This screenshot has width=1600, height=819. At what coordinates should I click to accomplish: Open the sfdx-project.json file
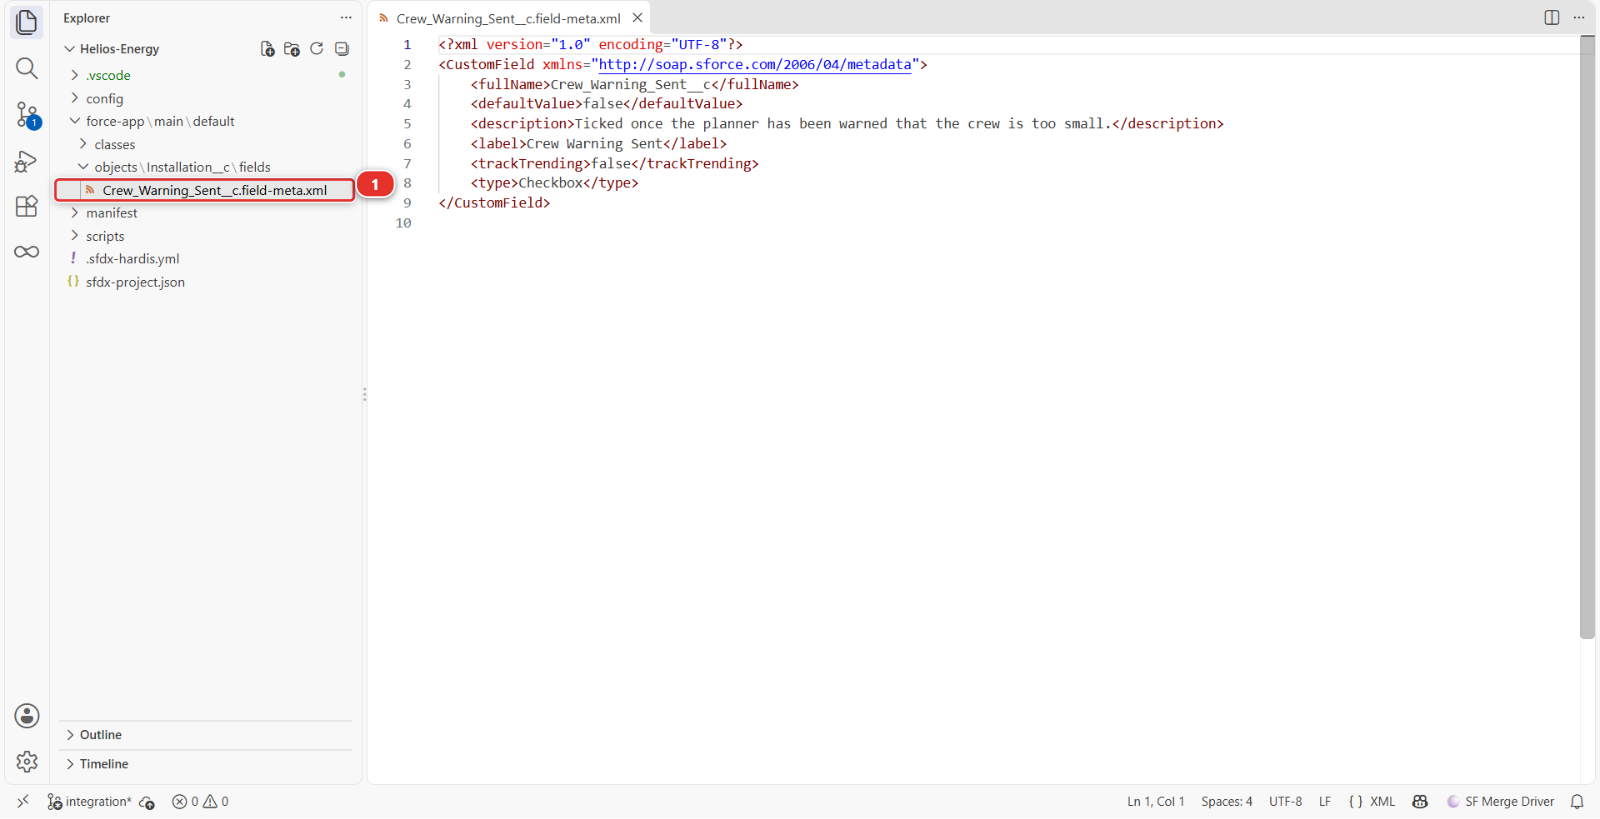135,282
